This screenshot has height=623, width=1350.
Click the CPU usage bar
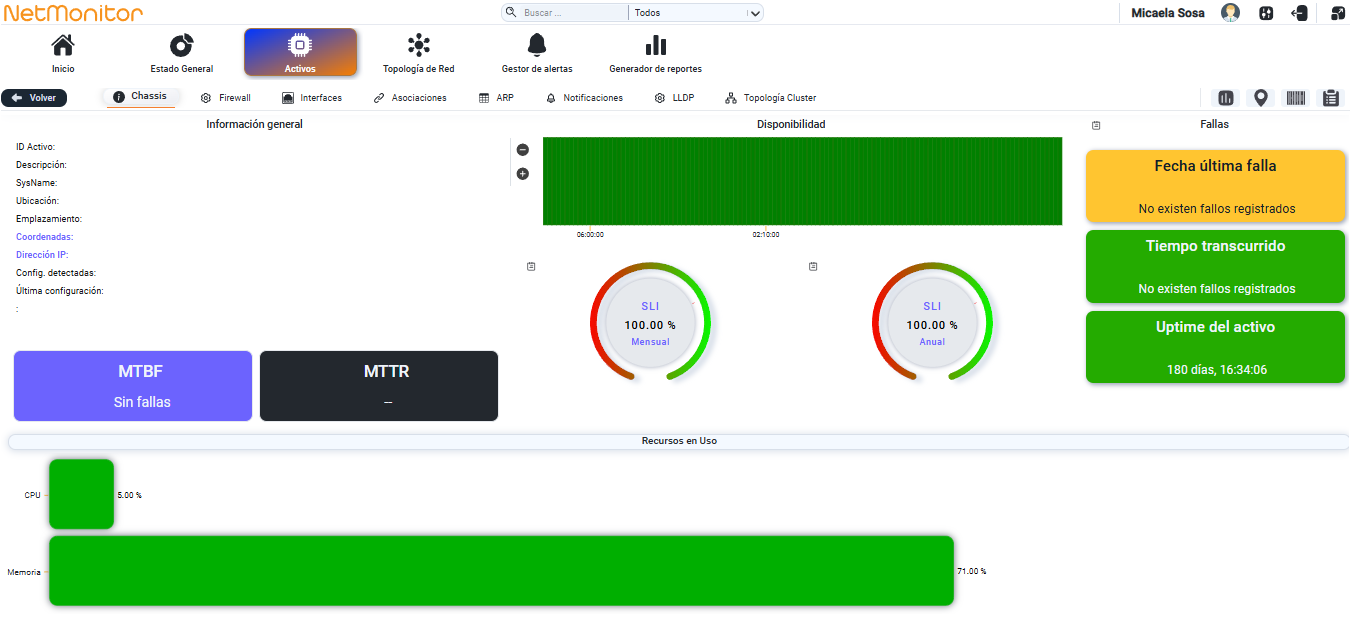(81, 494)
